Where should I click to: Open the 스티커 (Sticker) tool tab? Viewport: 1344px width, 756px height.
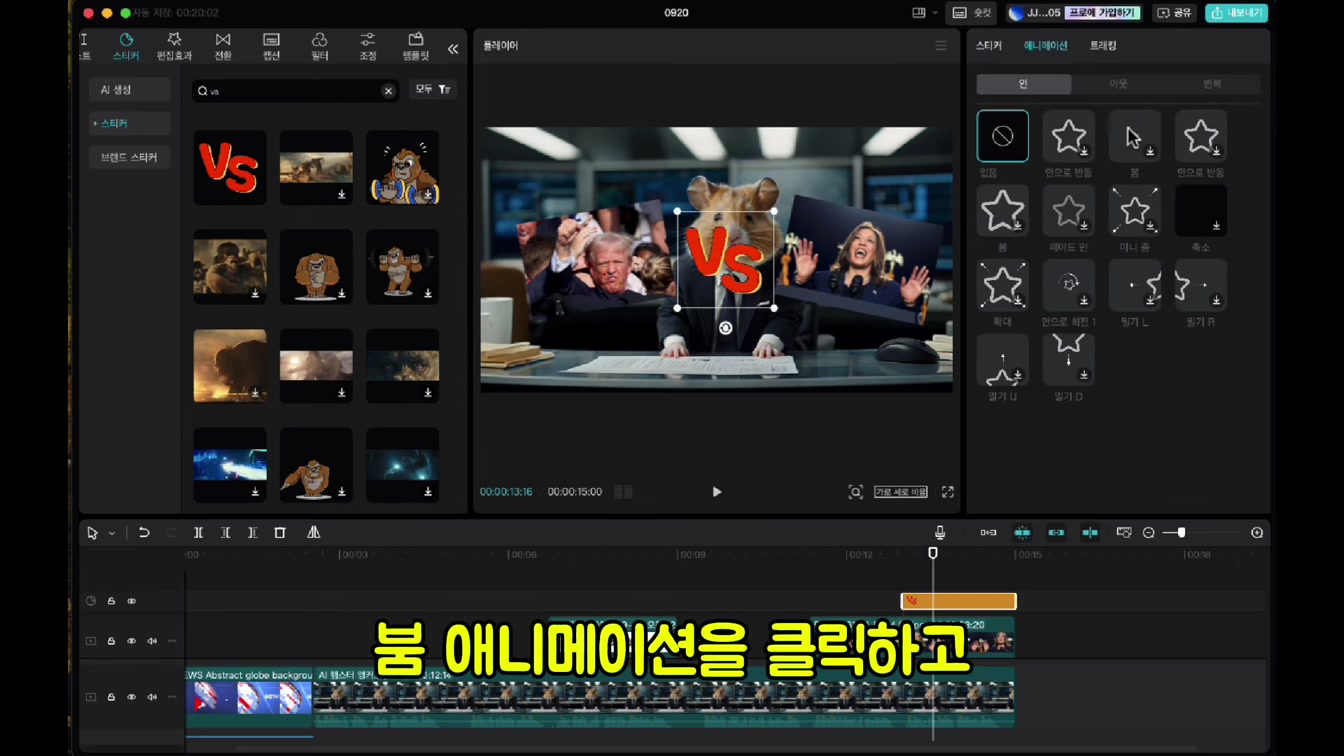tap(126, 46)
